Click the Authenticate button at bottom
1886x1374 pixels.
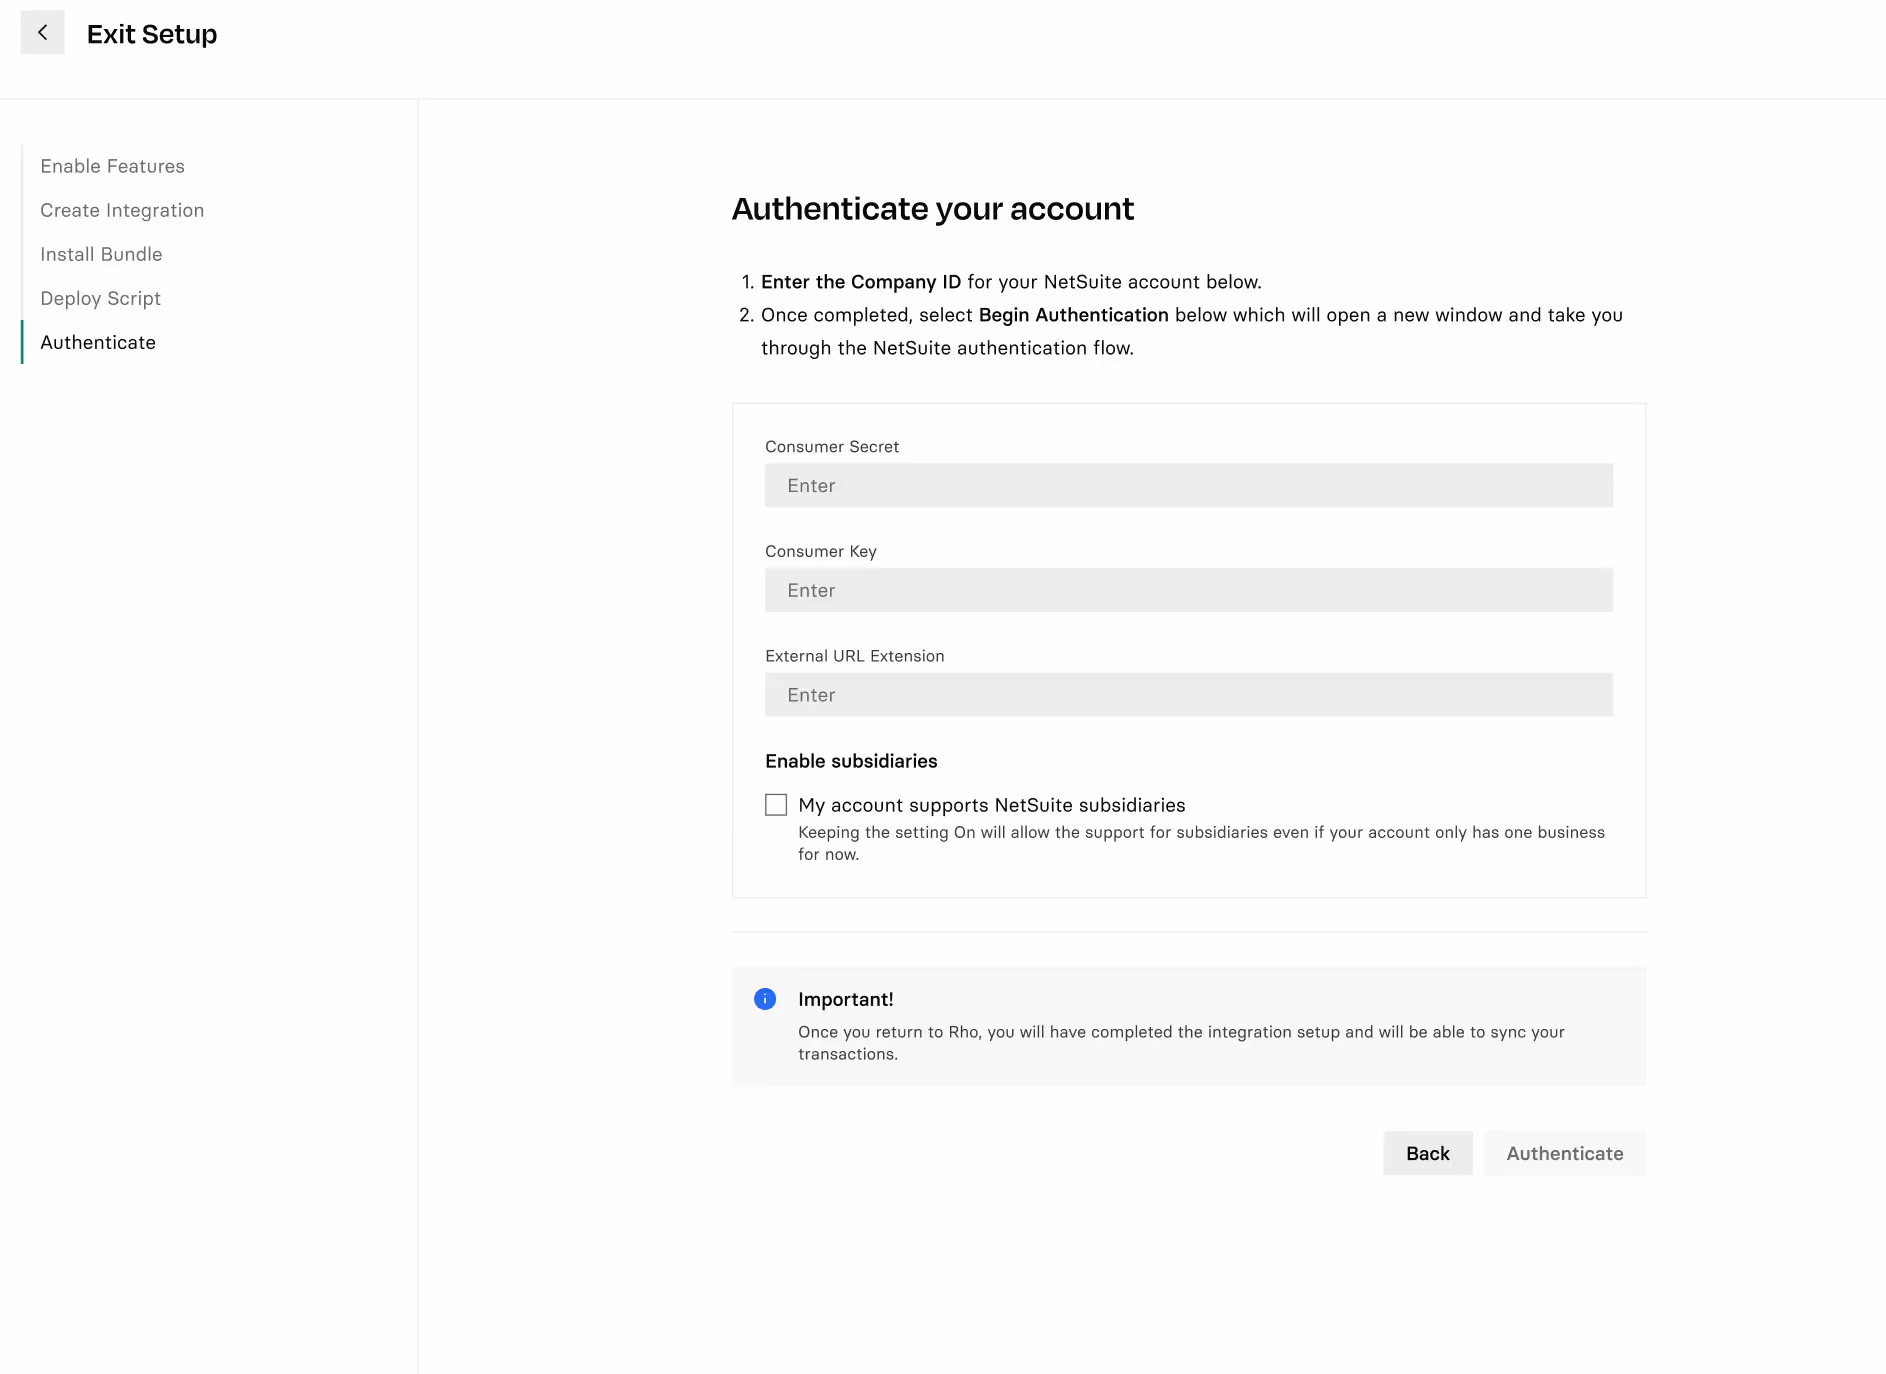[1565, 1153]
